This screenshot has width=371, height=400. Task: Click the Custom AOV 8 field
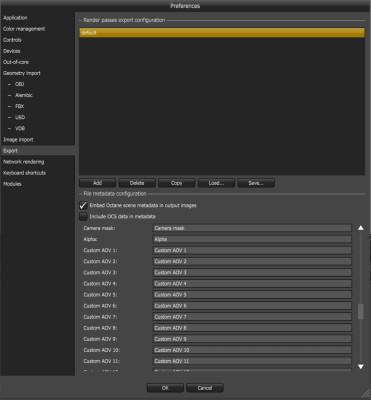252,328
